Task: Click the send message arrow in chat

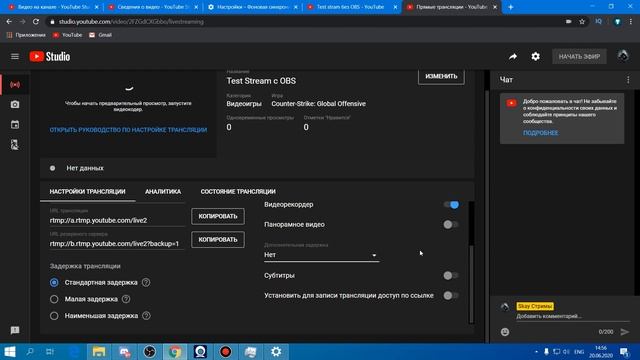Action: coord(624,332)
